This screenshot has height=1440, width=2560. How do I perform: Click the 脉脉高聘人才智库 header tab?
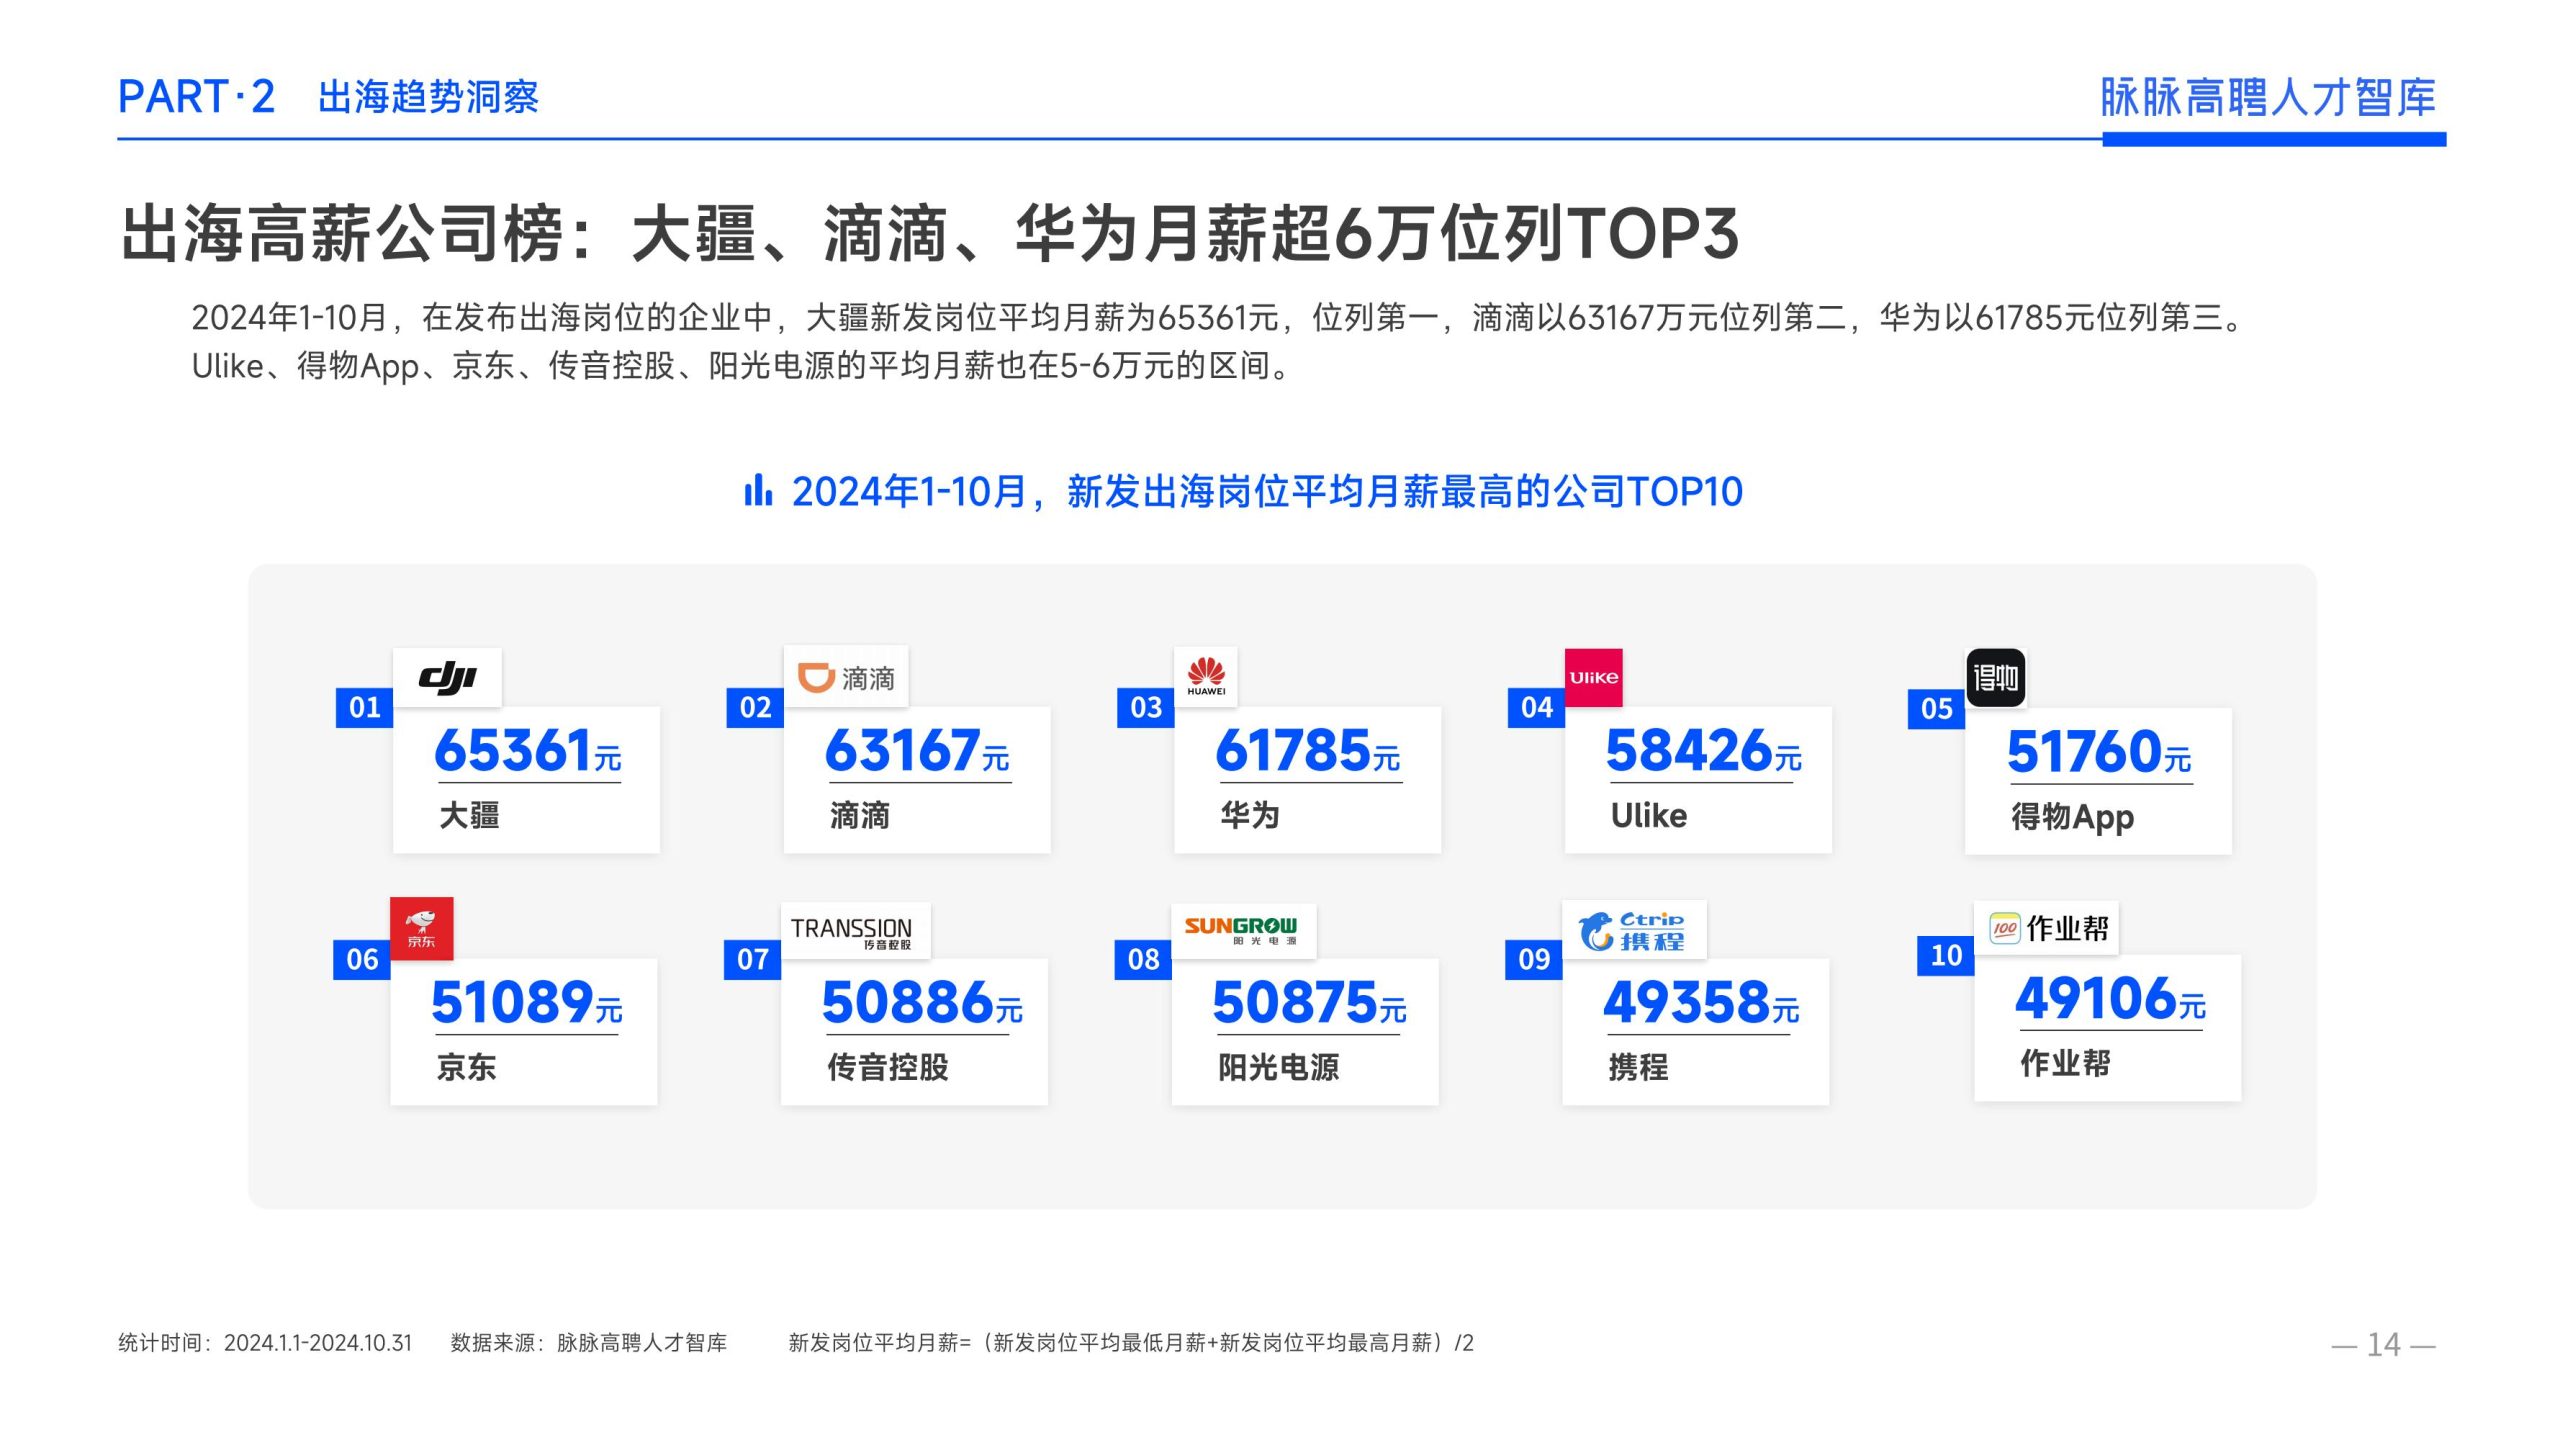(2267, 98)
